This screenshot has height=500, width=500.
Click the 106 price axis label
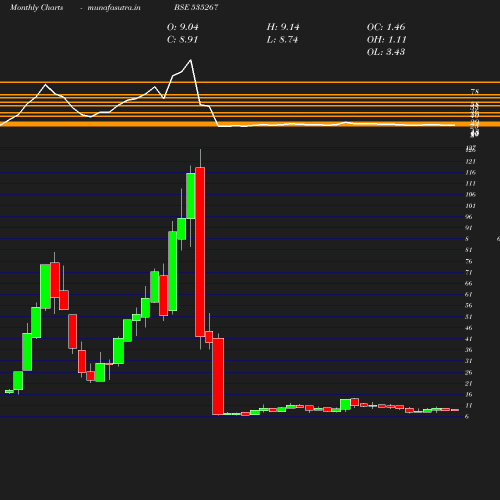470,195
